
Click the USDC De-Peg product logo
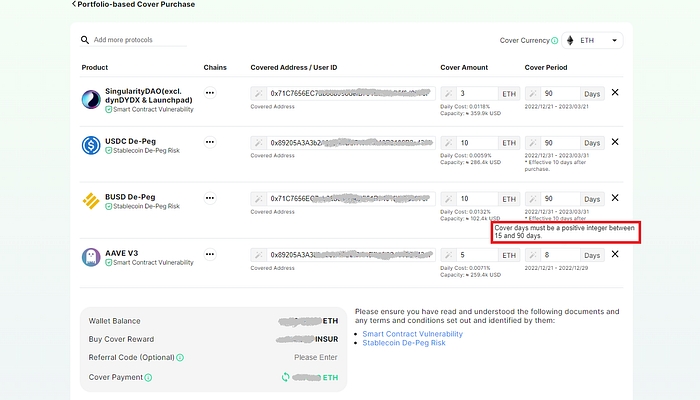tap(91, 145)
